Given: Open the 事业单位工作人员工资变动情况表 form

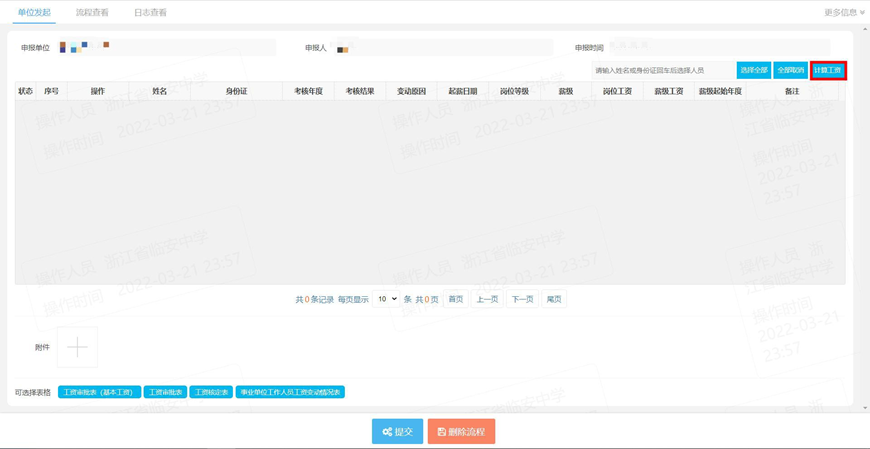Looking at the screenshot, I should (290, 392).
